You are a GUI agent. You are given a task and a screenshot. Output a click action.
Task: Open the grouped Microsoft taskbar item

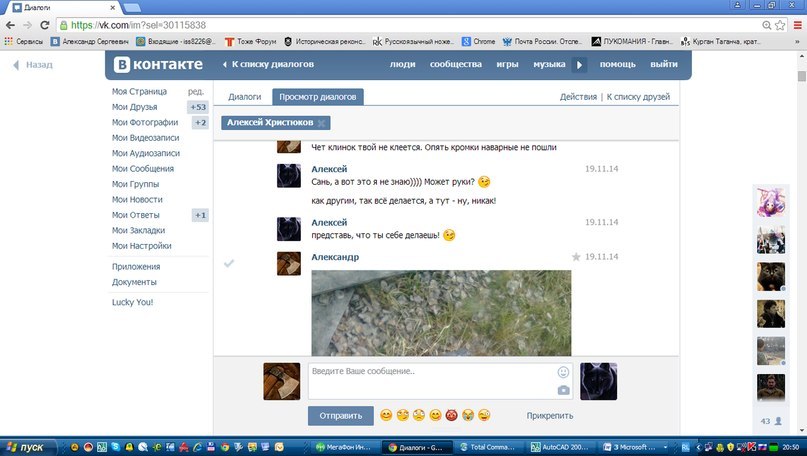point(634,447)
